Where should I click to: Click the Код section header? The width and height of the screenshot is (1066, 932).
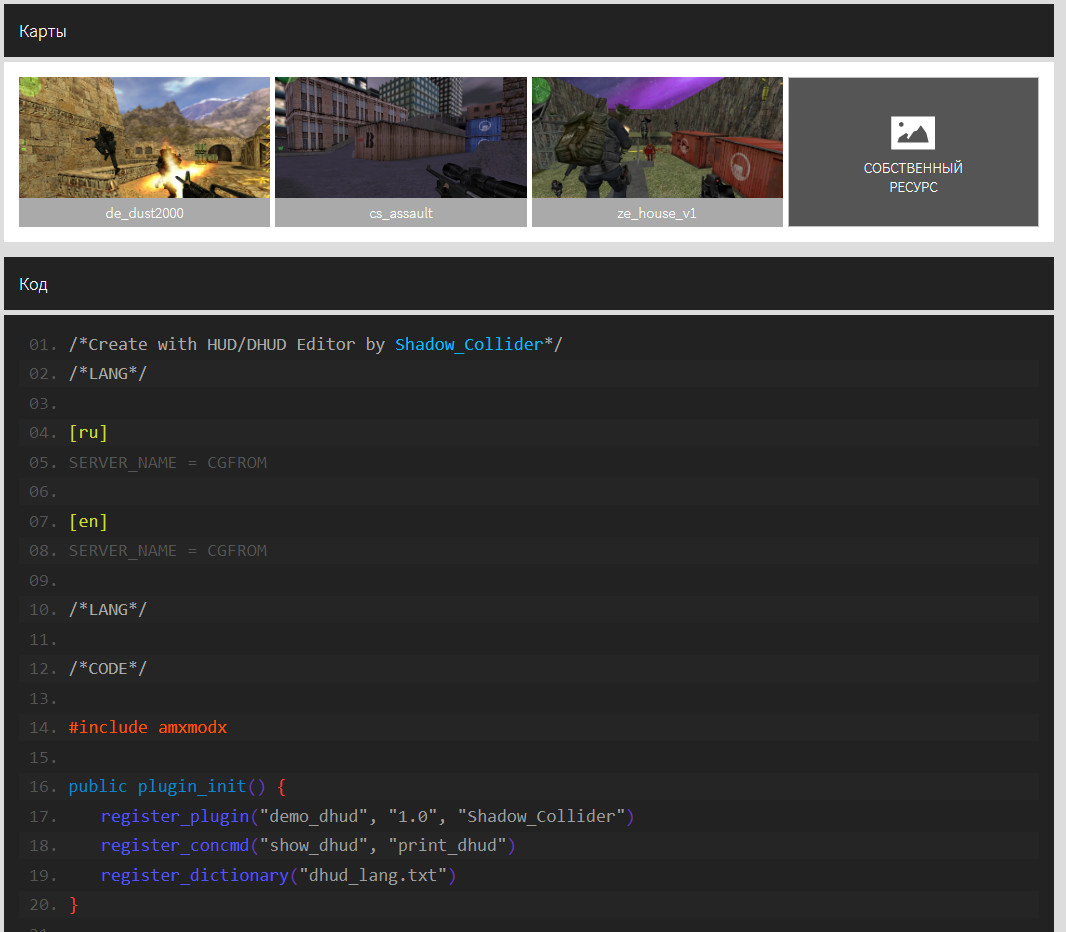coord(33,284)
